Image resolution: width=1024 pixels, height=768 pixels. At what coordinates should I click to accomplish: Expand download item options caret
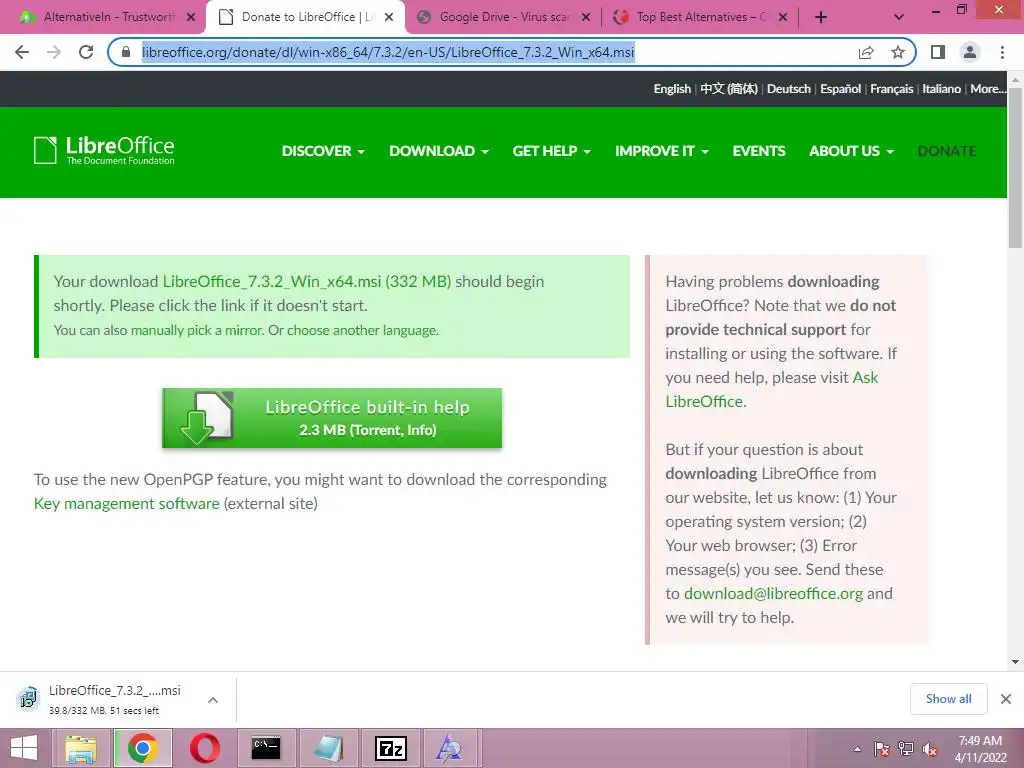coord(213,700)
